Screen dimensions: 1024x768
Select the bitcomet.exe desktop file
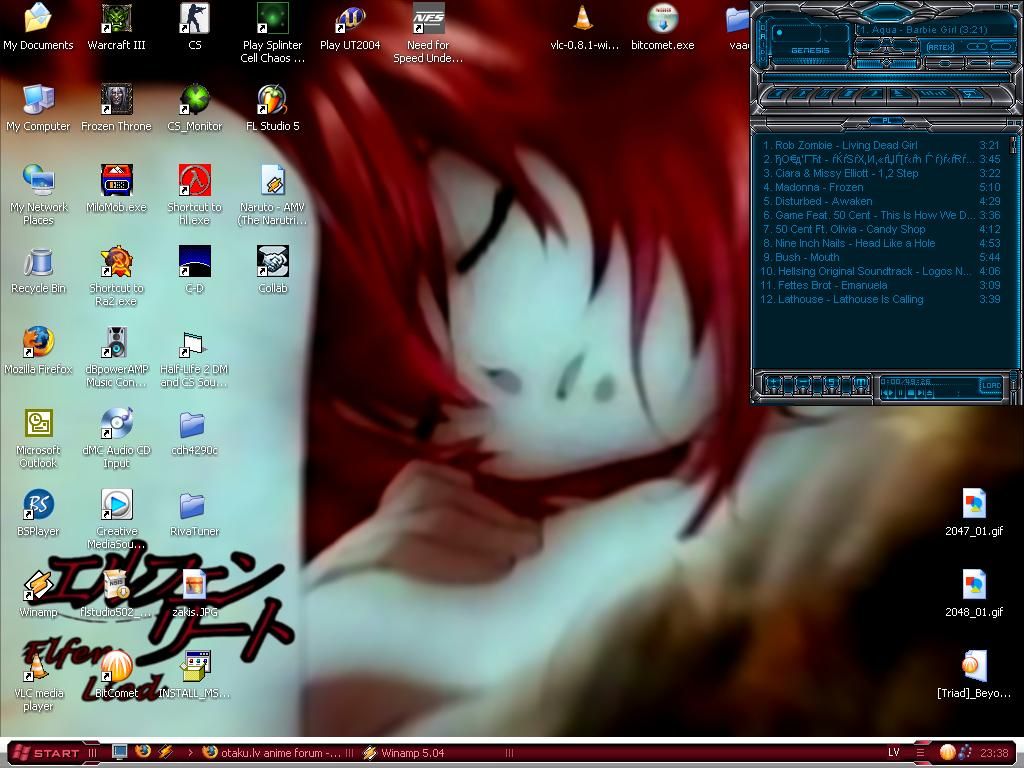click(x=662, y=27)
